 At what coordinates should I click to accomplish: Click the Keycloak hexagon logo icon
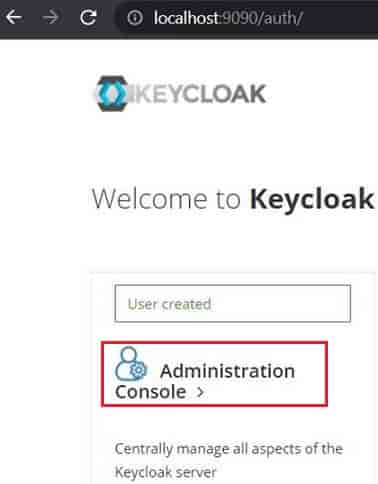(x=112, y=94)
